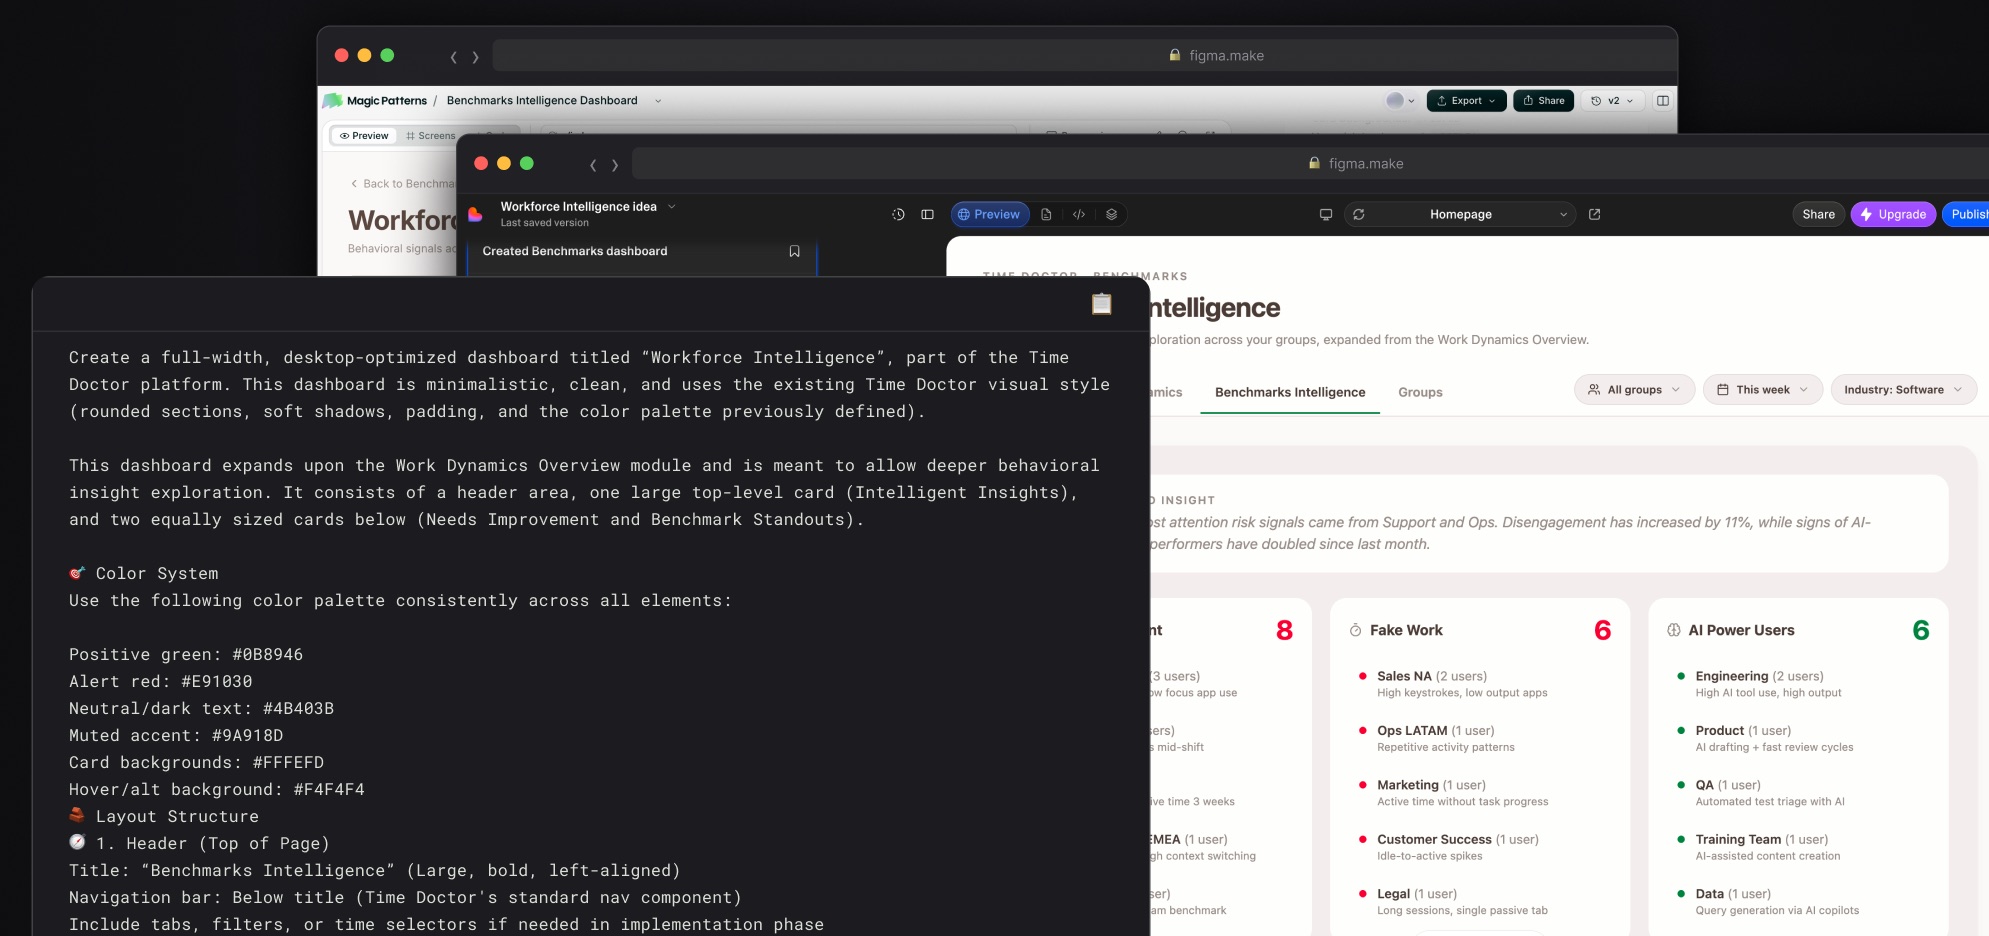
Task: Open the v2 version dropdown
Action: click(1611, 100)
